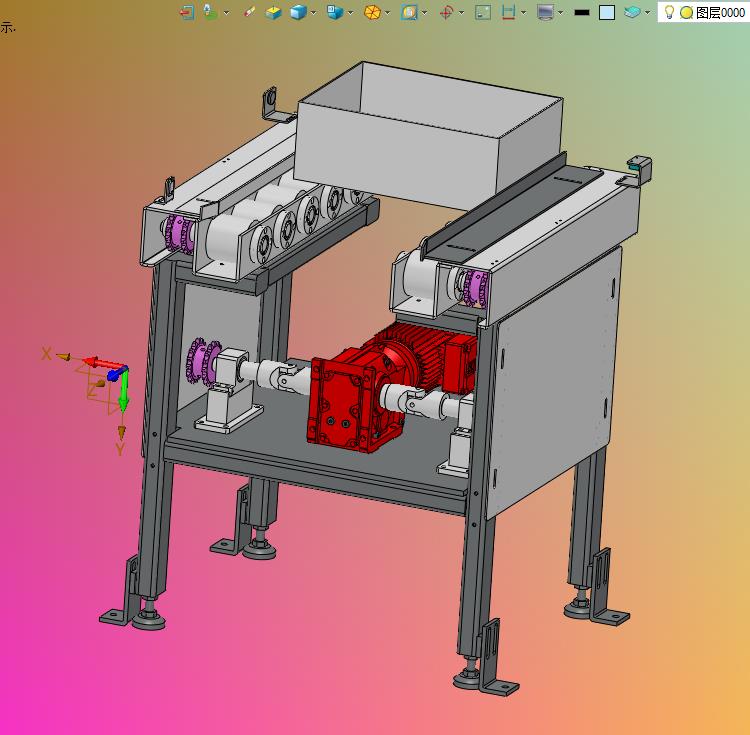750x735 pixels.
Task: Click the orange faceted sphere icon
Action: tap(372, 12)
